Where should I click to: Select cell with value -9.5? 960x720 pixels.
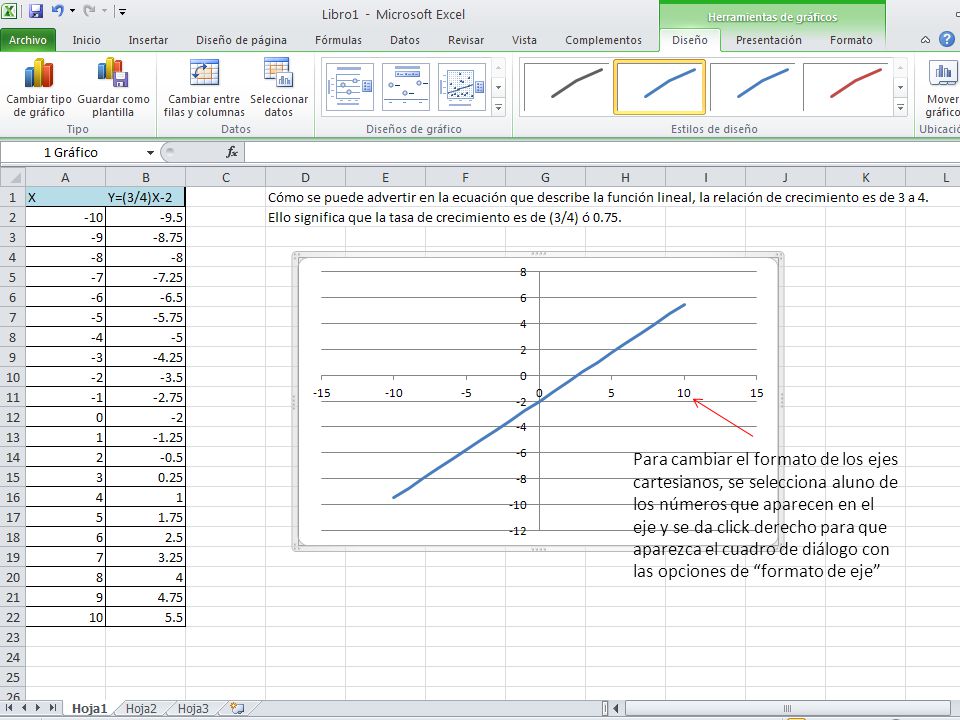(145, 217)
